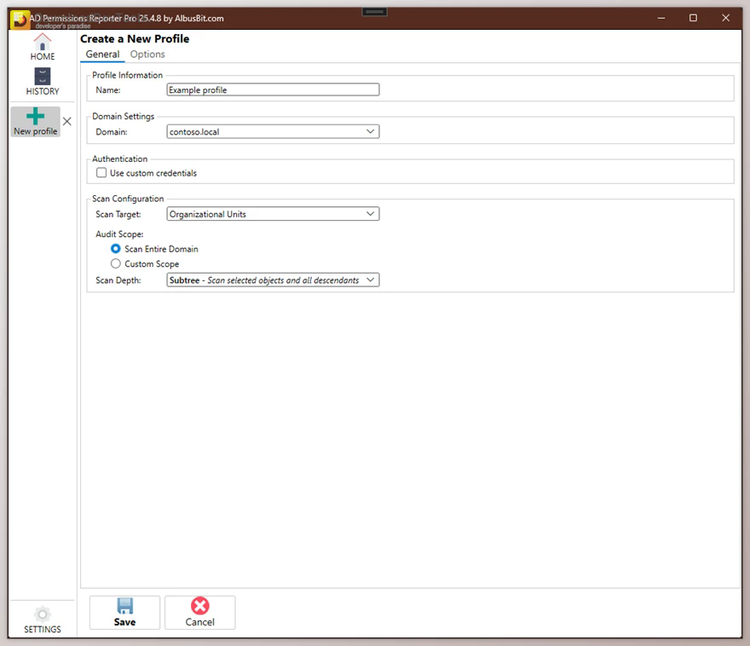Click the Domain Settings group label
This screenshot has width=750, height=646.
click(x=123, y=116)
